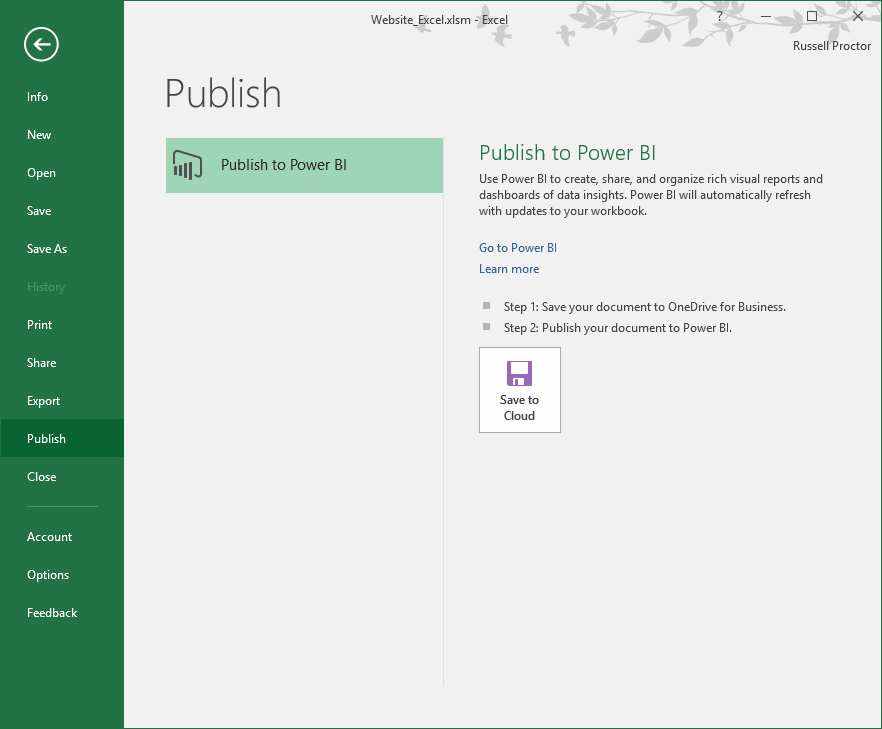The image size is (882, 729).
Task: Open the help question mark icon
Action: point(719,17)
